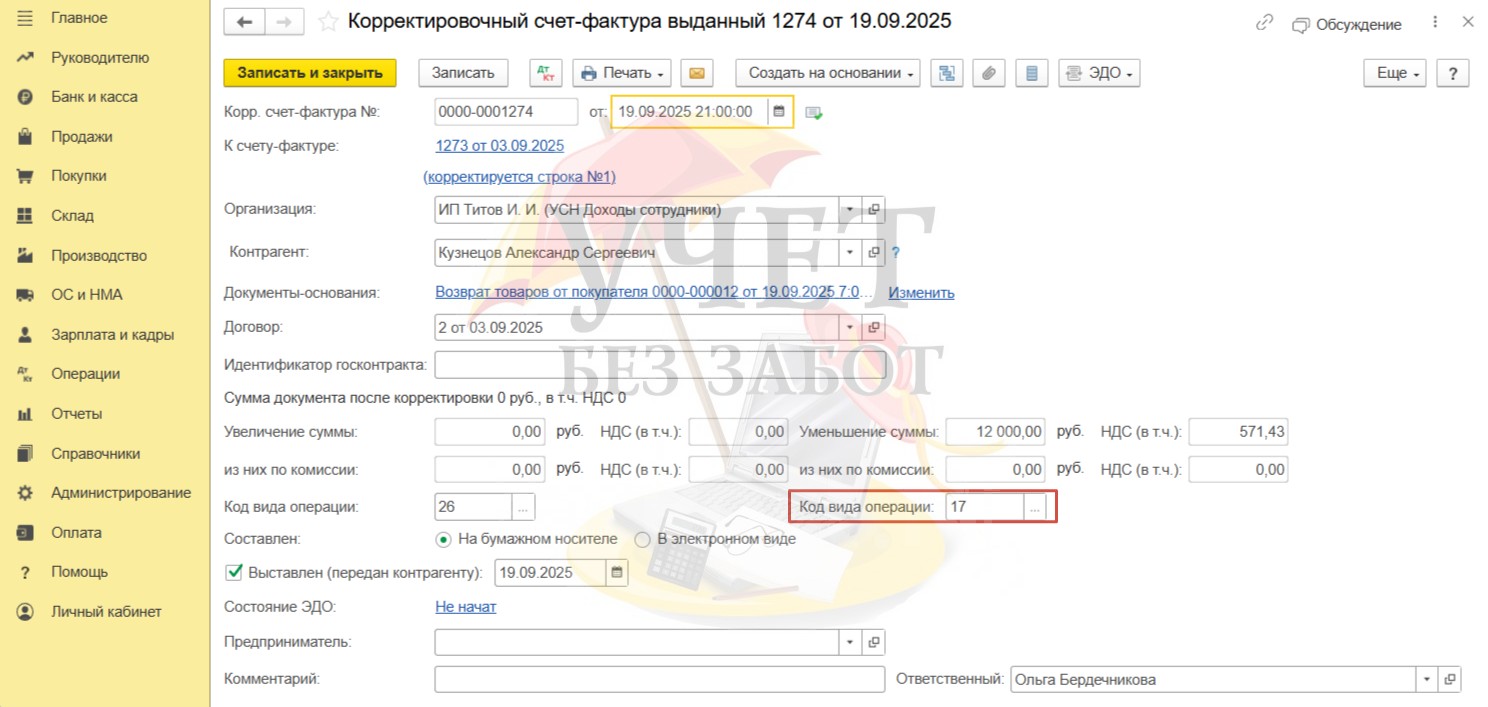Screen dimensions: 1488x707
Task: Click the Администрирование gear icon
Action: [x=26, y=493]
